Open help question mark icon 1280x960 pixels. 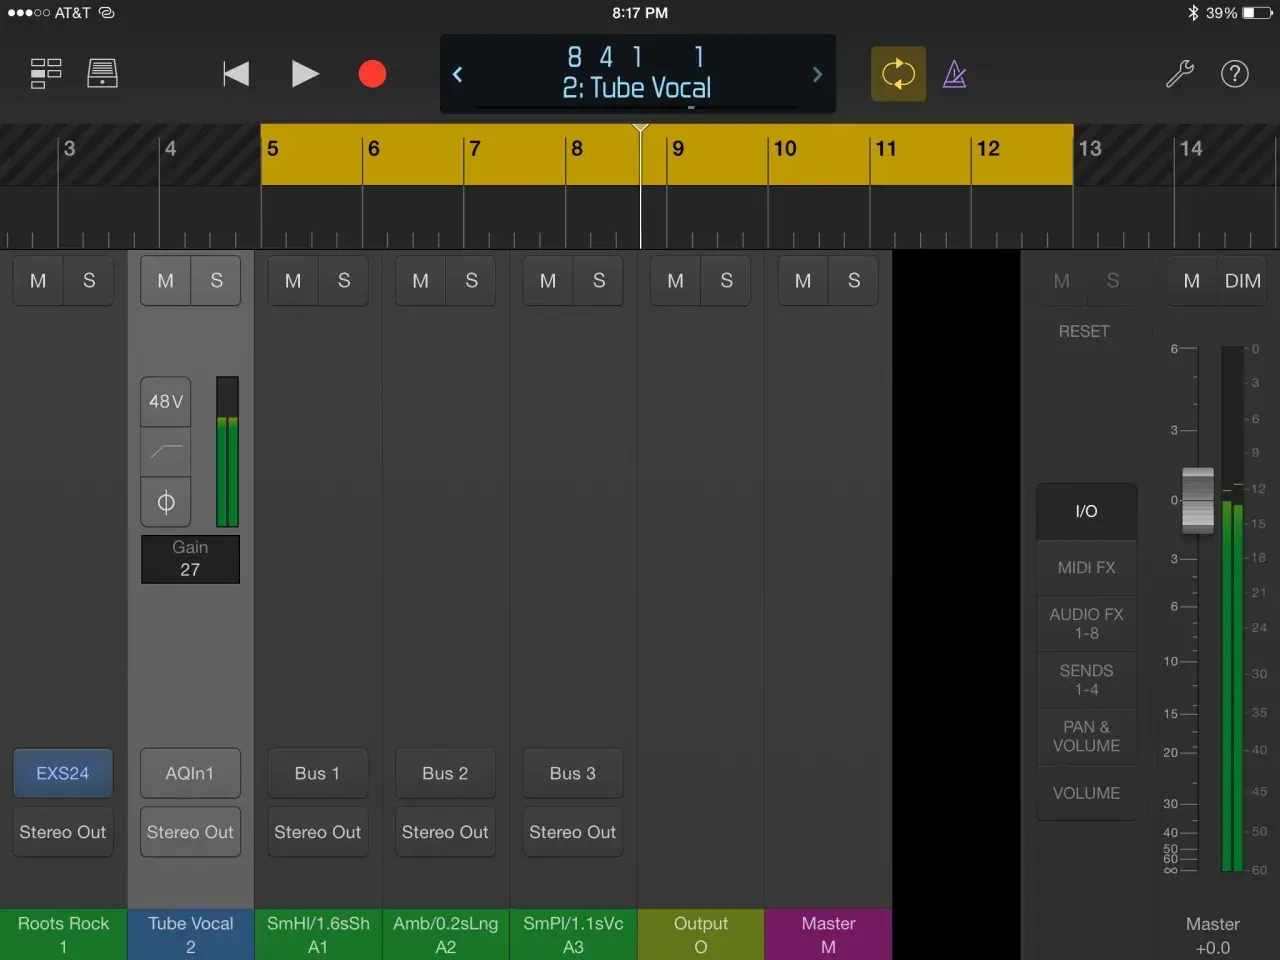click(1235, 74)
